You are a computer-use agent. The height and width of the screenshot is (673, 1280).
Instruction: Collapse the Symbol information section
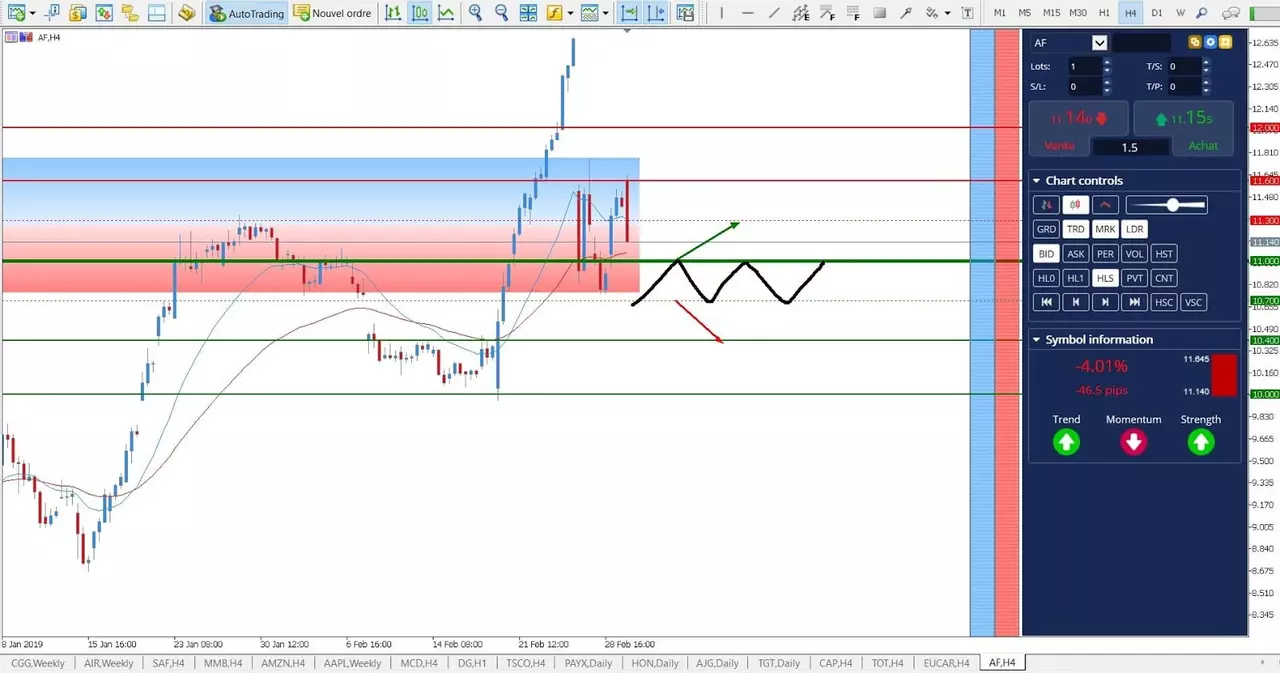pos(1036,340)
